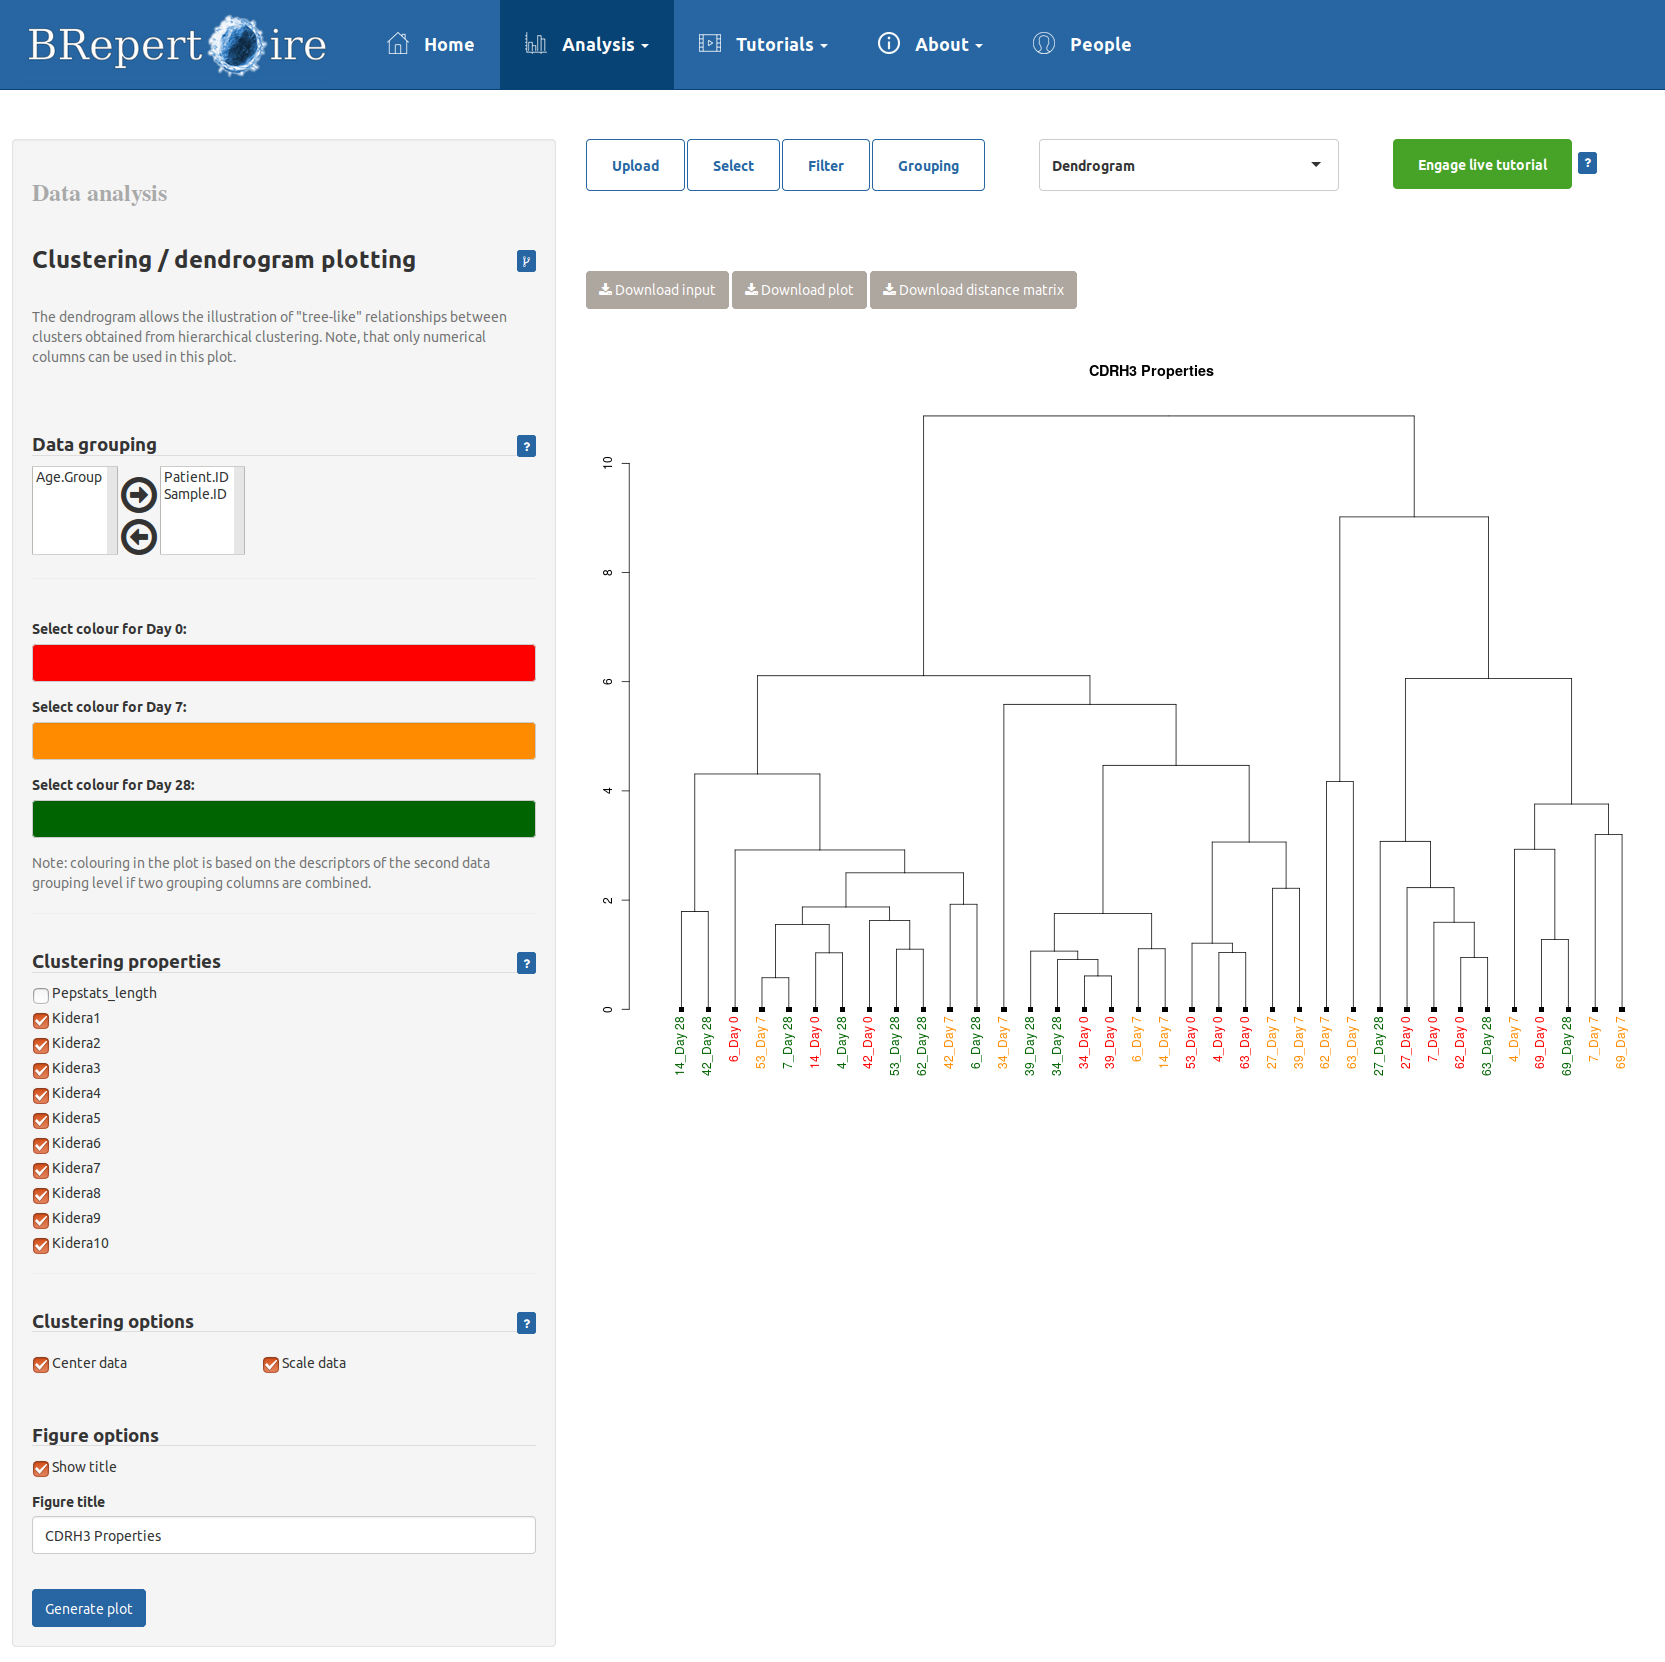Open help icon beside Clustering properties
This screenshot has width=1665, height=1662.
(526, 963)
